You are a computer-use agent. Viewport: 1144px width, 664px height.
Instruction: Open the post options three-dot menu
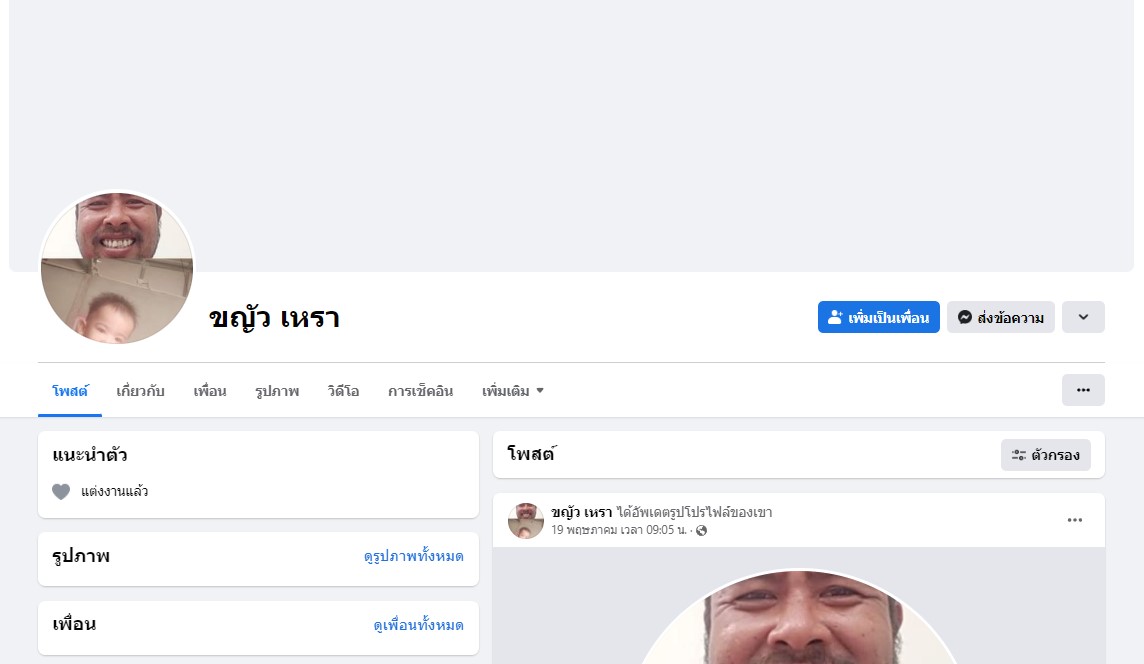click(1075, 520)
